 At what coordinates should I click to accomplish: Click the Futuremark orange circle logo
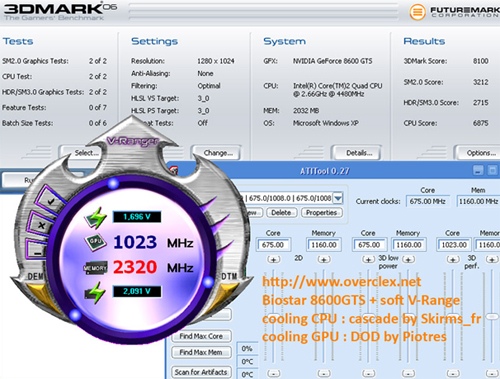click(x=417, y=12)
